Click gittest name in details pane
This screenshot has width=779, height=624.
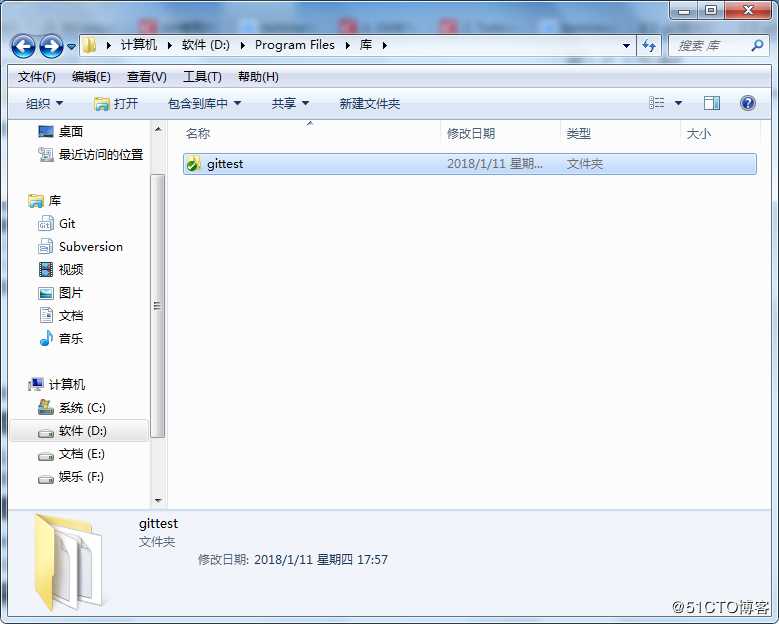pyautogui.click(x=158, y=523)
